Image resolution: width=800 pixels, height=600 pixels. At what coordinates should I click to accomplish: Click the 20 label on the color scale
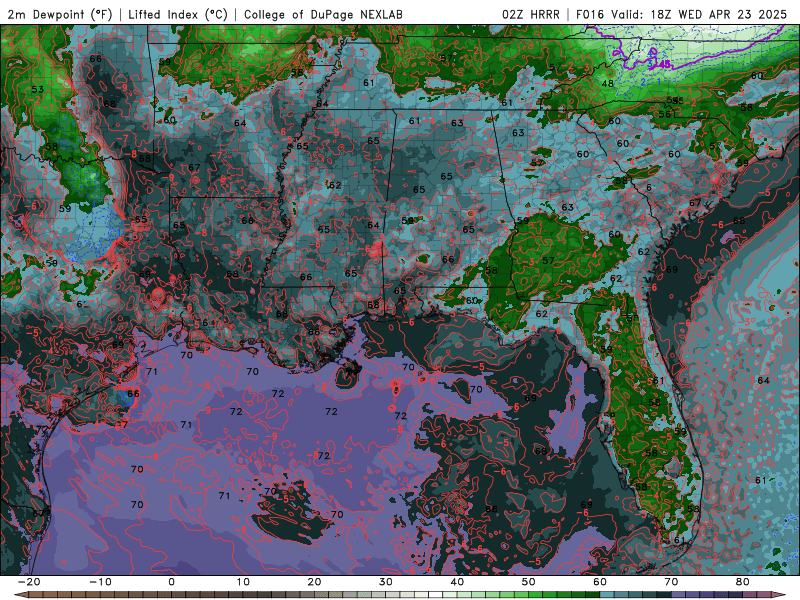314,582
